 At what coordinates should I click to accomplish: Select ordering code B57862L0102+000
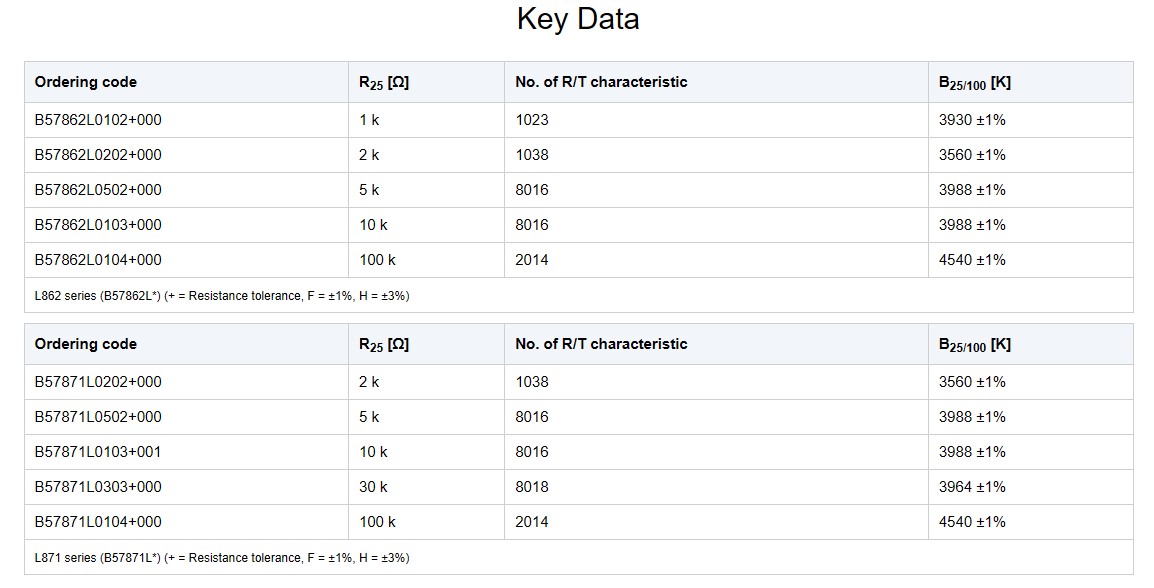point(98,120)
